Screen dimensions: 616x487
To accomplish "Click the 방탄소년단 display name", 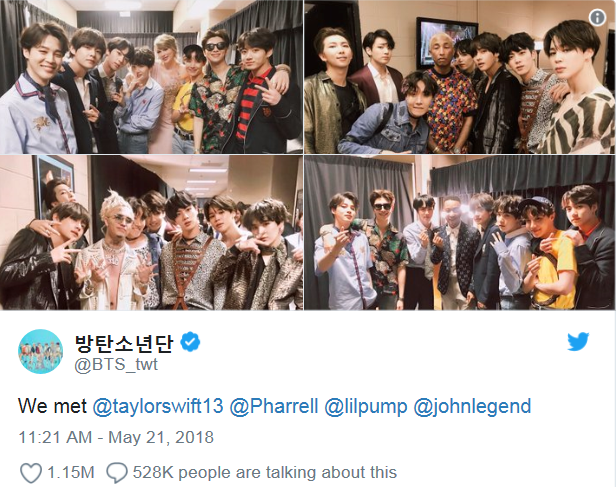I will (124, 342).
